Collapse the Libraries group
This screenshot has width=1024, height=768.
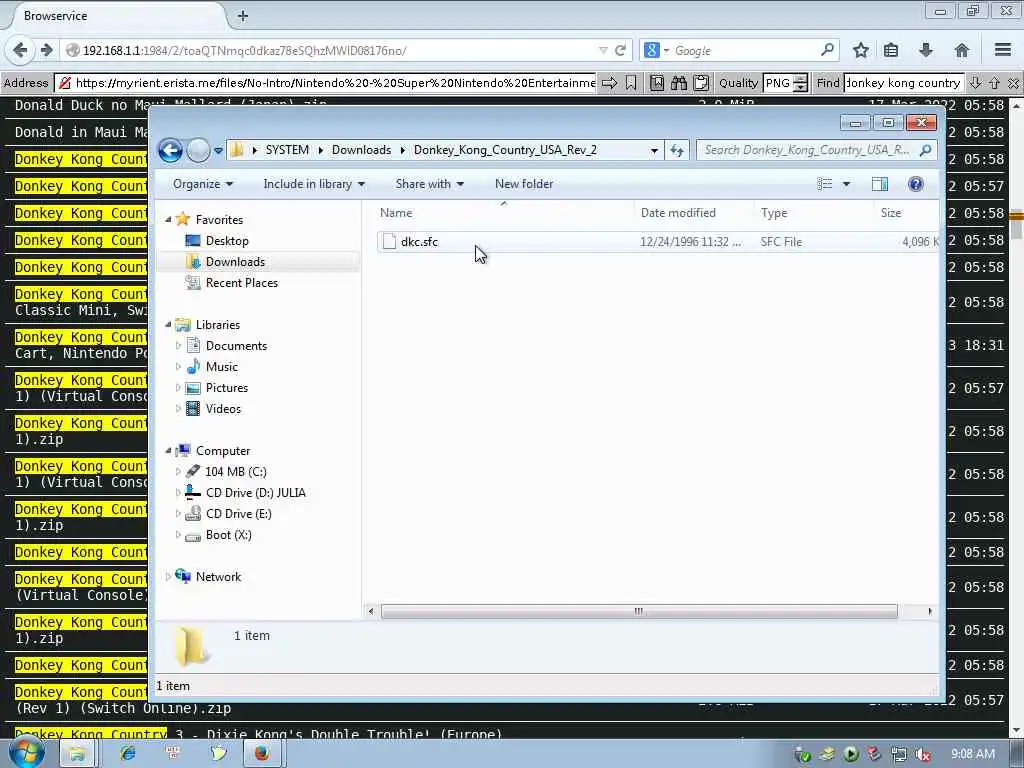click(x=168, y=325)
